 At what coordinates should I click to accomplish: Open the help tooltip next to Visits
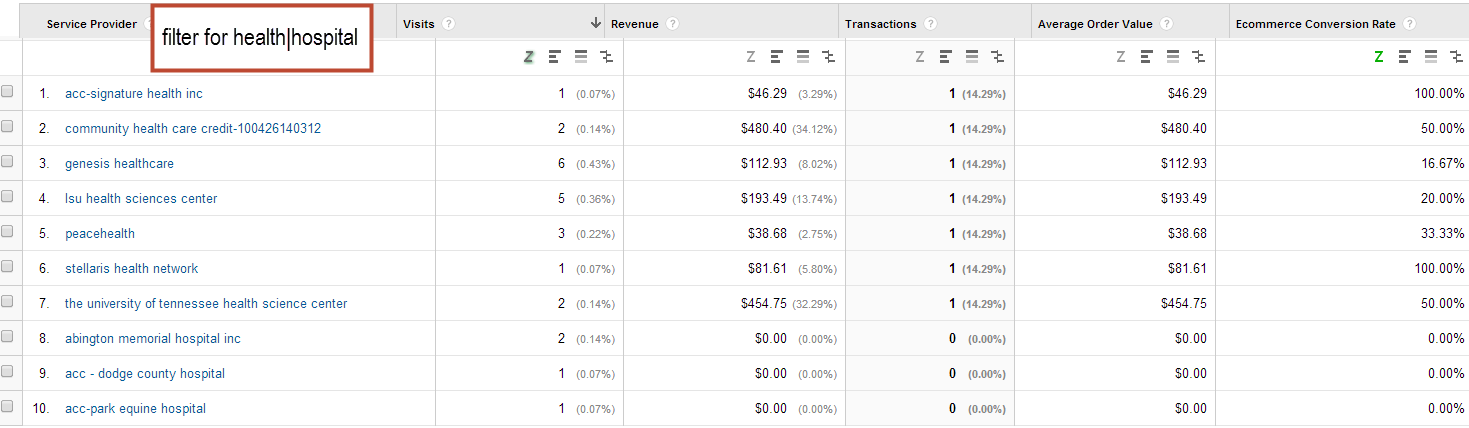point(448,24)
